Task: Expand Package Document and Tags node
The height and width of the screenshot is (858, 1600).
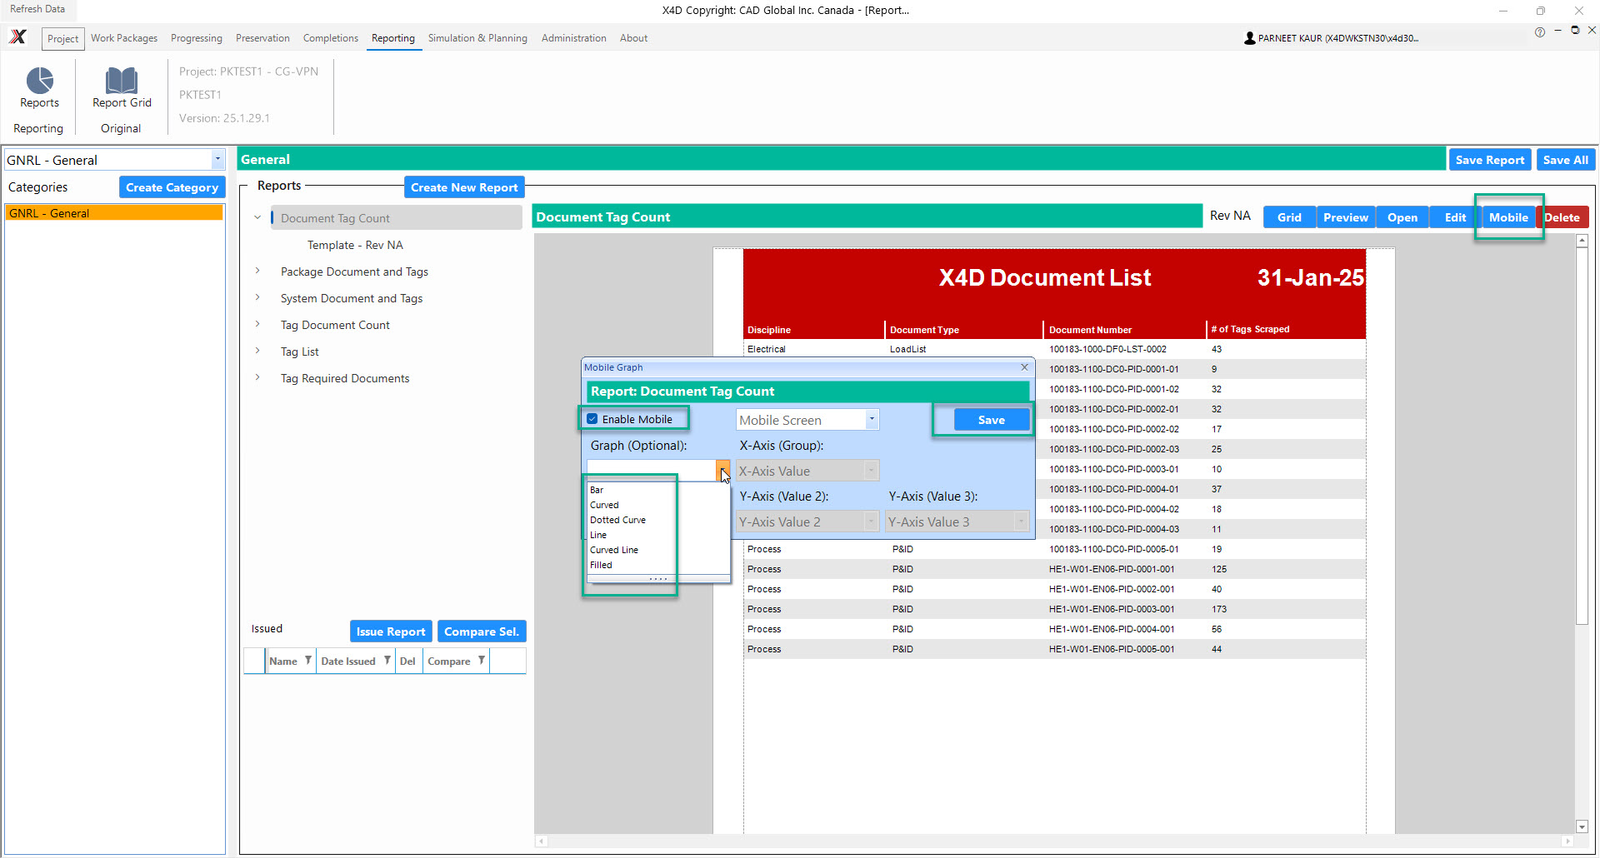Action: (257, 271)
